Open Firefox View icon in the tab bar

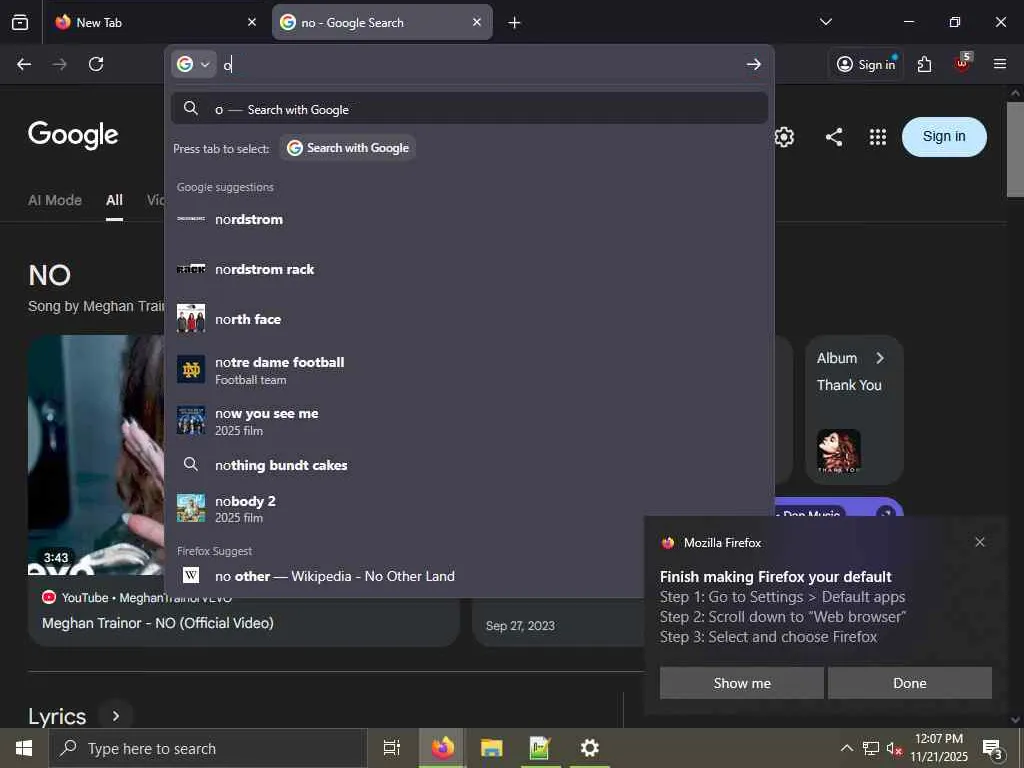tap(20, 22)
